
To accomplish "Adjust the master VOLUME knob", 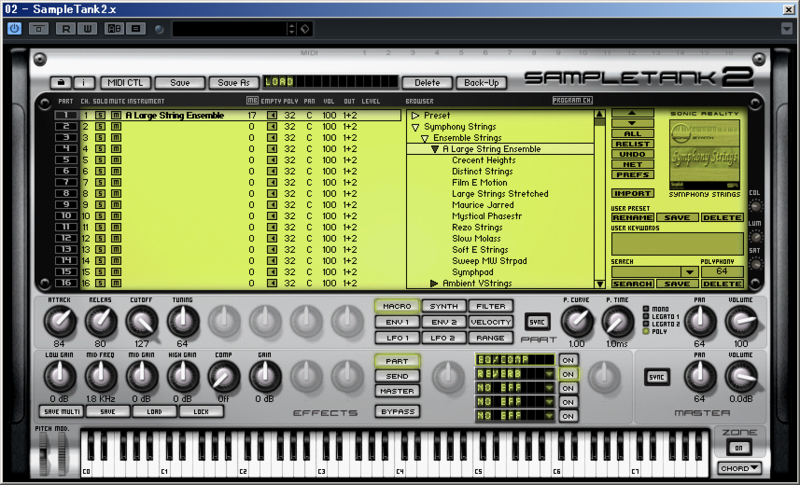I will pos(741,376).
